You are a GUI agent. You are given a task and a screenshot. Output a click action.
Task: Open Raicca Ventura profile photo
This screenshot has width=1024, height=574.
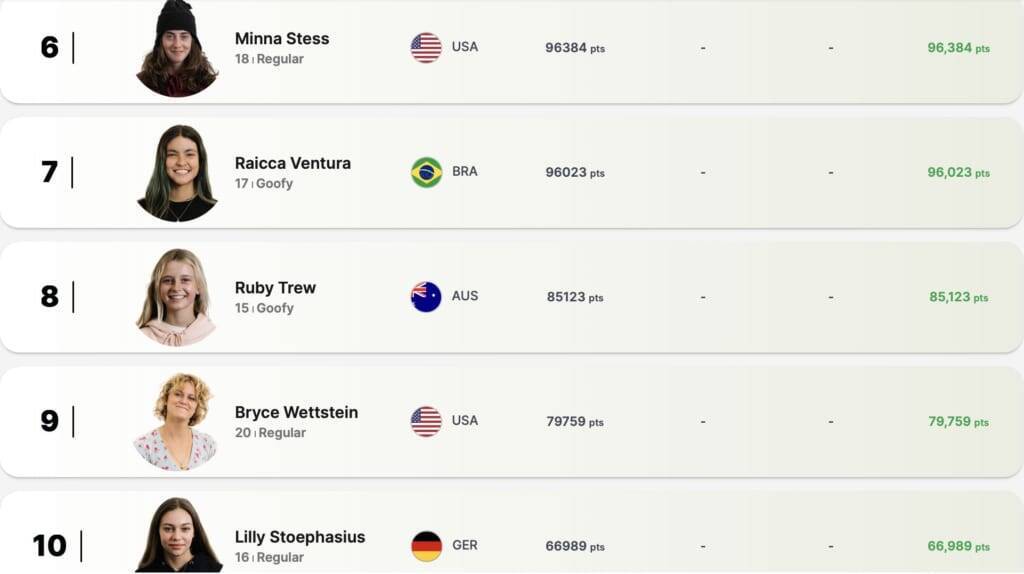coord(177,173)
